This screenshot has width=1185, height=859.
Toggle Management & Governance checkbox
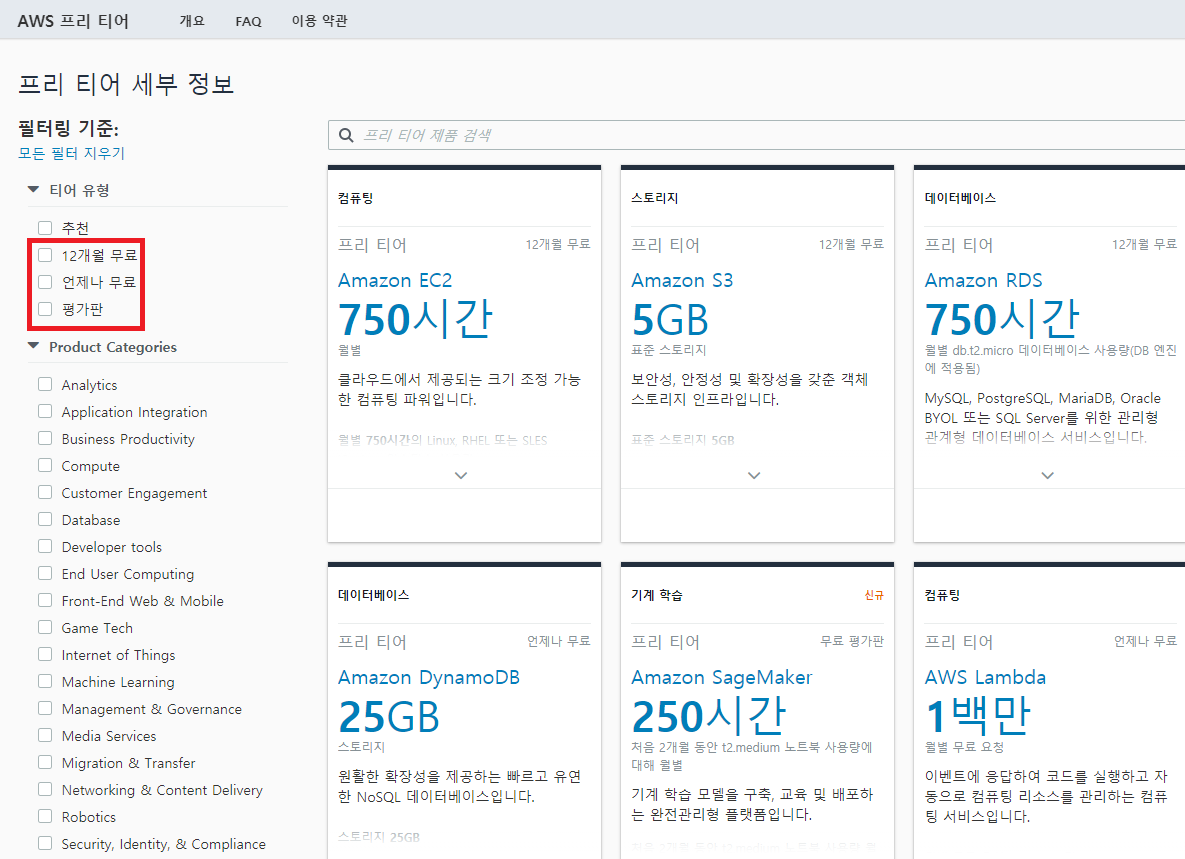point(45,708)
